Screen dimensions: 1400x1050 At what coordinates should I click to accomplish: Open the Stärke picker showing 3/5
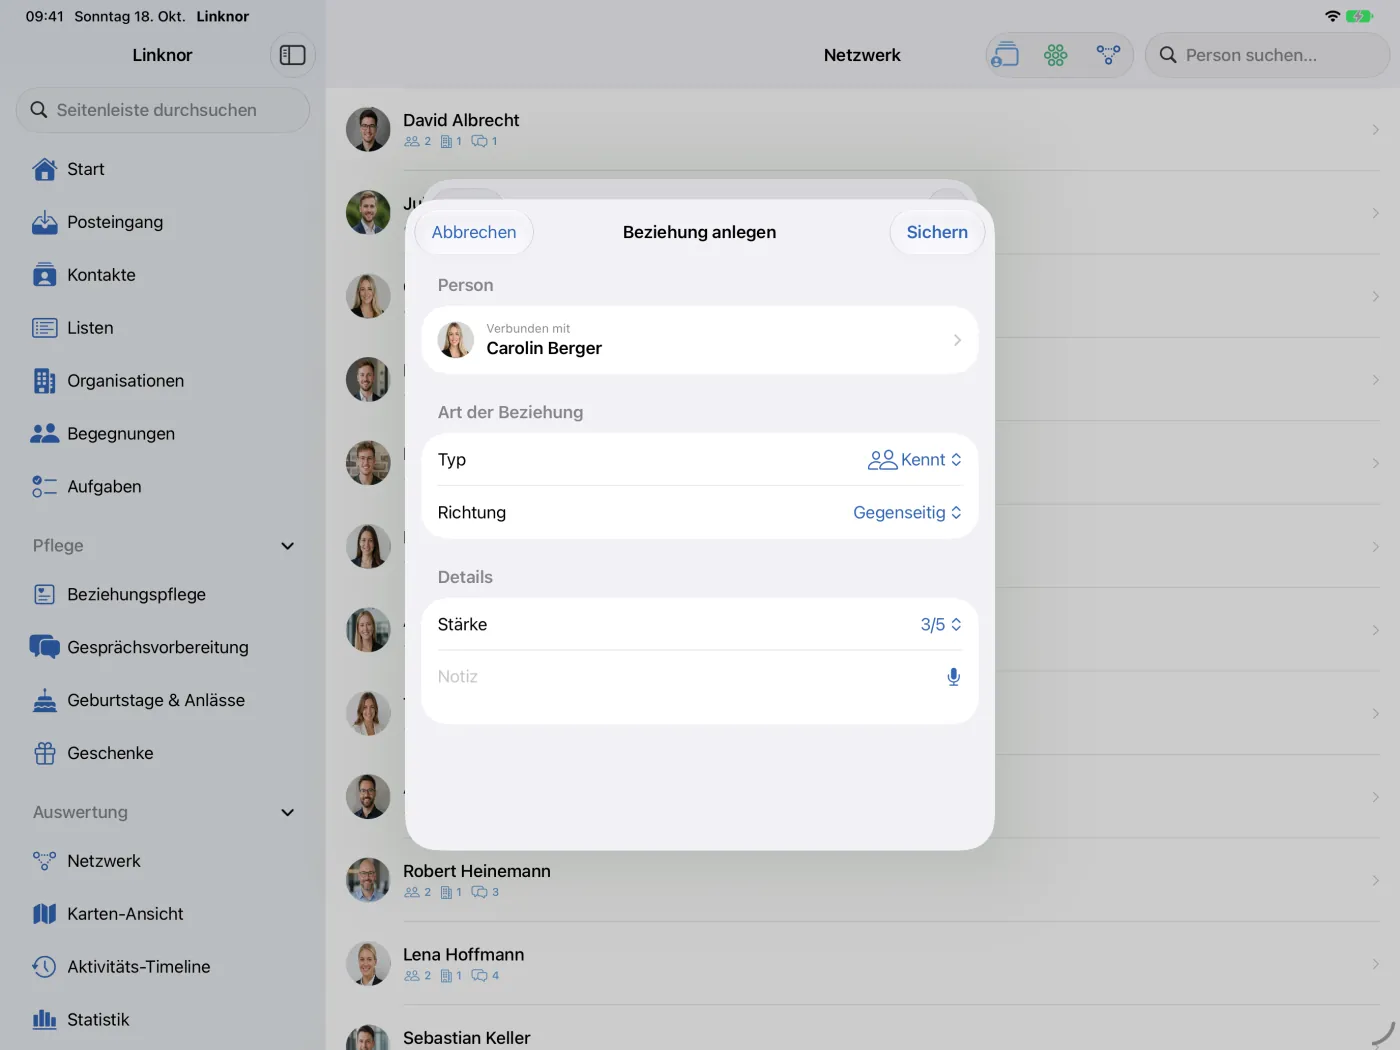point(940,625)
